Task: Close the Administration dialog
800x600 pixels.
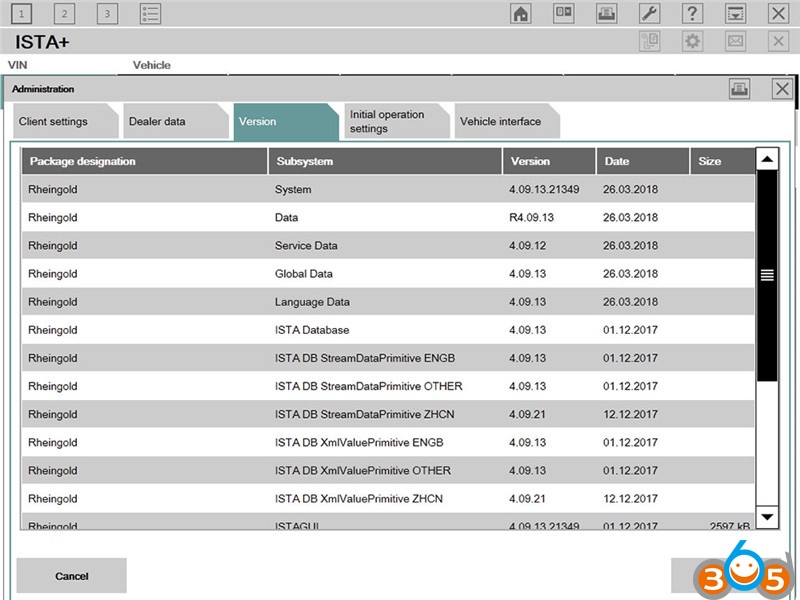Action: tap(782, 89)
